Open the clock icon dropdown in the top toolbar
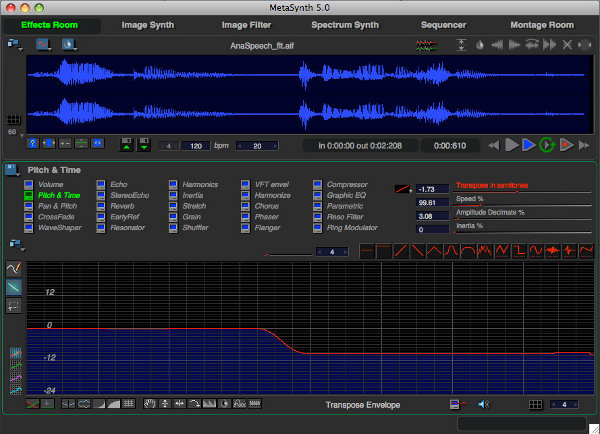 pyautogui.click(x=69, y=45)
